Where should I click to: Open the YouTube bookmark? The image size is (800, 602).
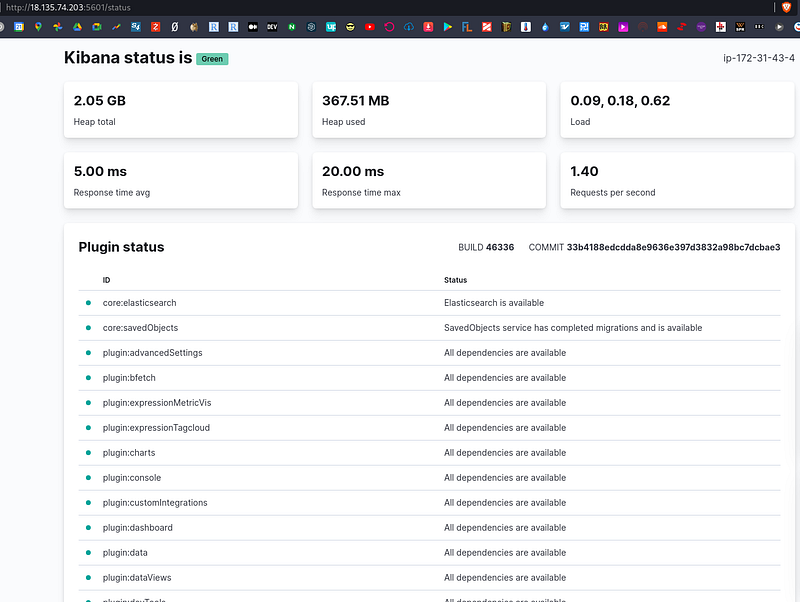[x=370, y=27]
